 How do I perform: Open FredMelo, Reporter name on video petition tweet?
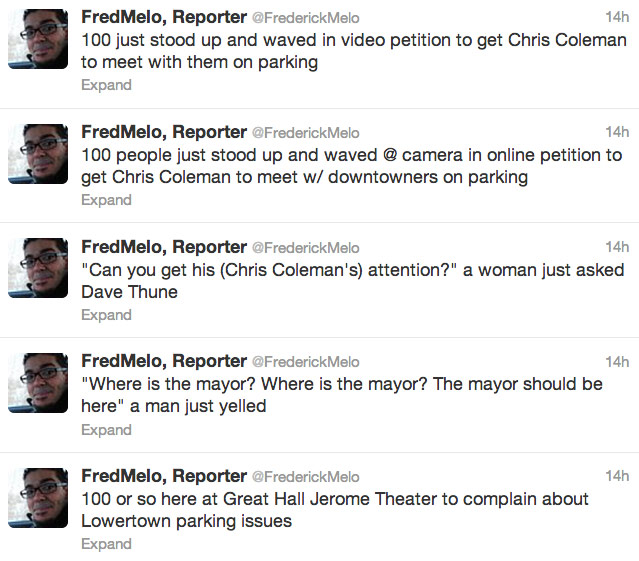pyautogui.click(x=163, y=17)
